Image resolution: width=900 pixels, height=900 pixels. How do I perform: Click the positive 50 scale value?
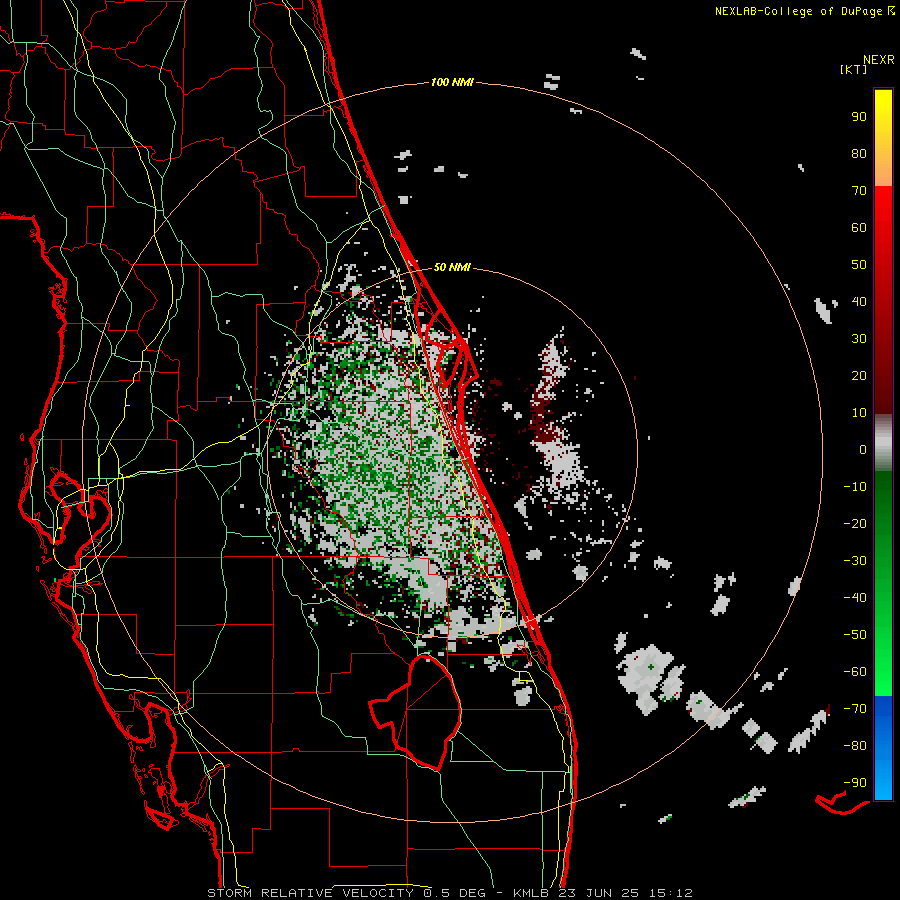[x=859, y=265]
